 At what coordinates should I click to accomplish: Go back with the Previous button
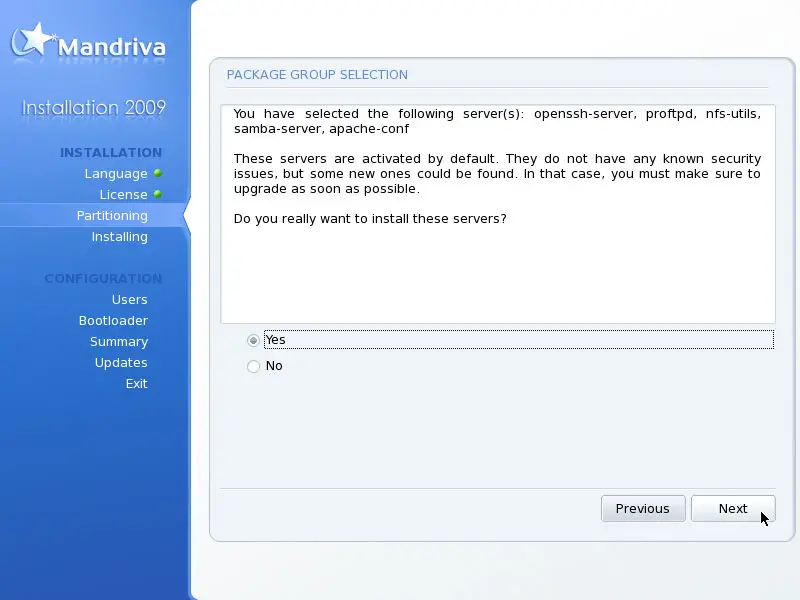pyautogui.click(x=642, y=508)
